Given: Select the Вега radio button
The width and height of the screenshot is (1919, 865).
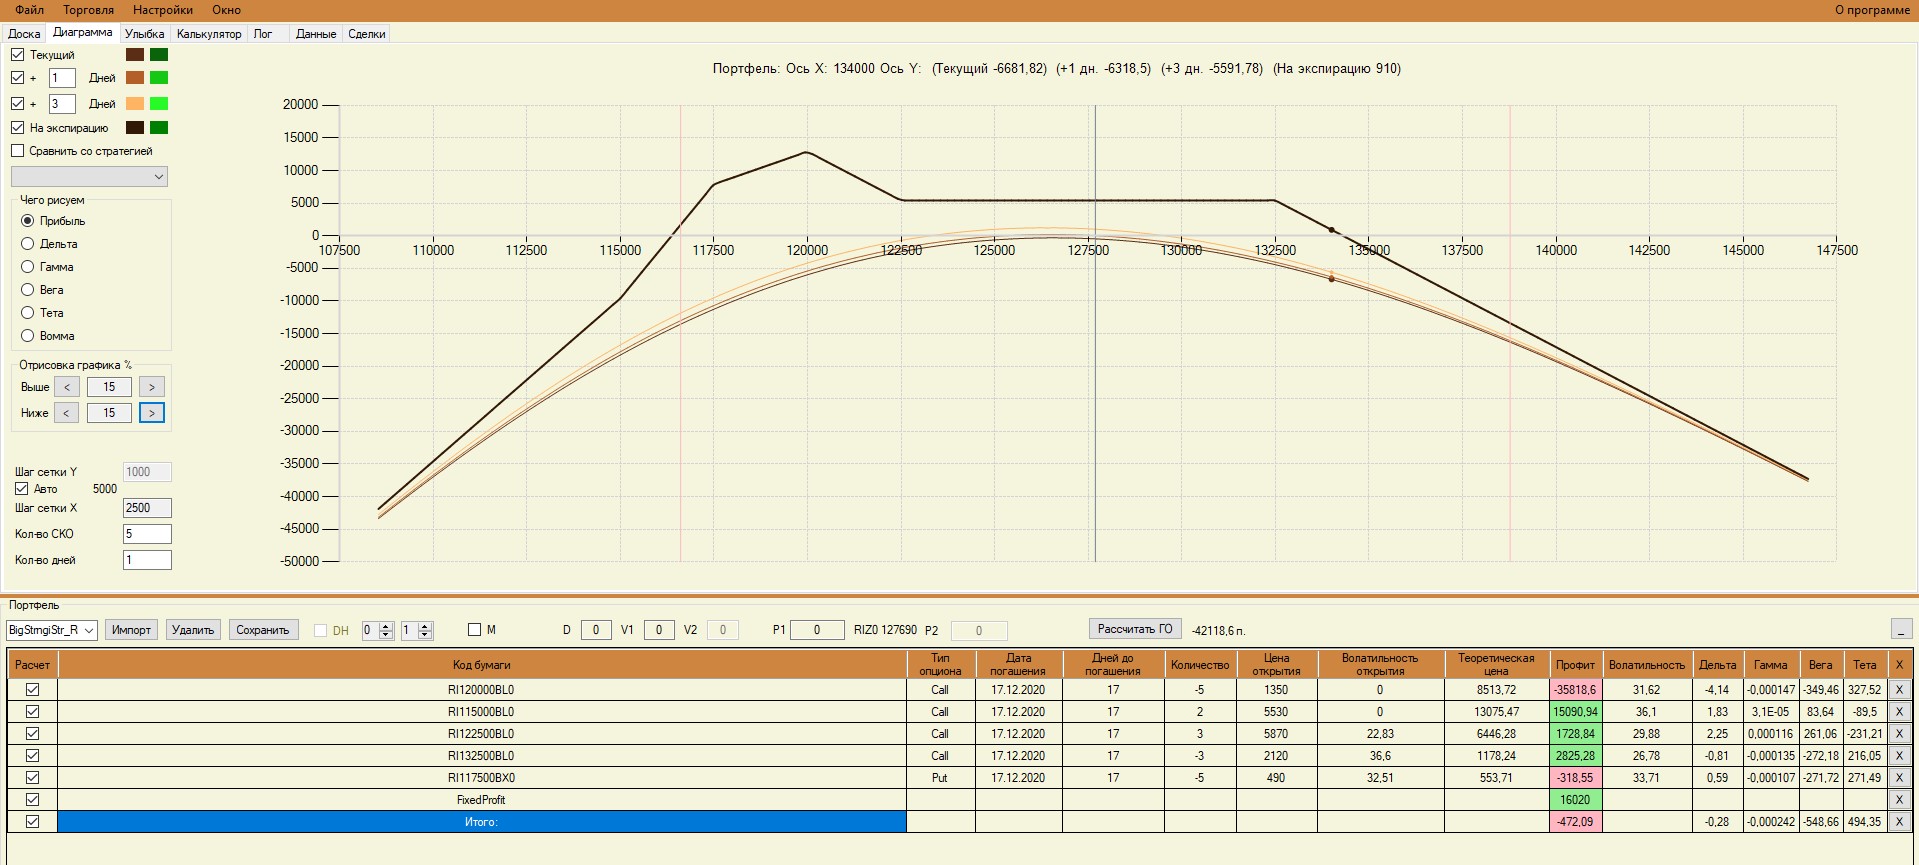Looking at the screenshot, I should pos(28,290).
